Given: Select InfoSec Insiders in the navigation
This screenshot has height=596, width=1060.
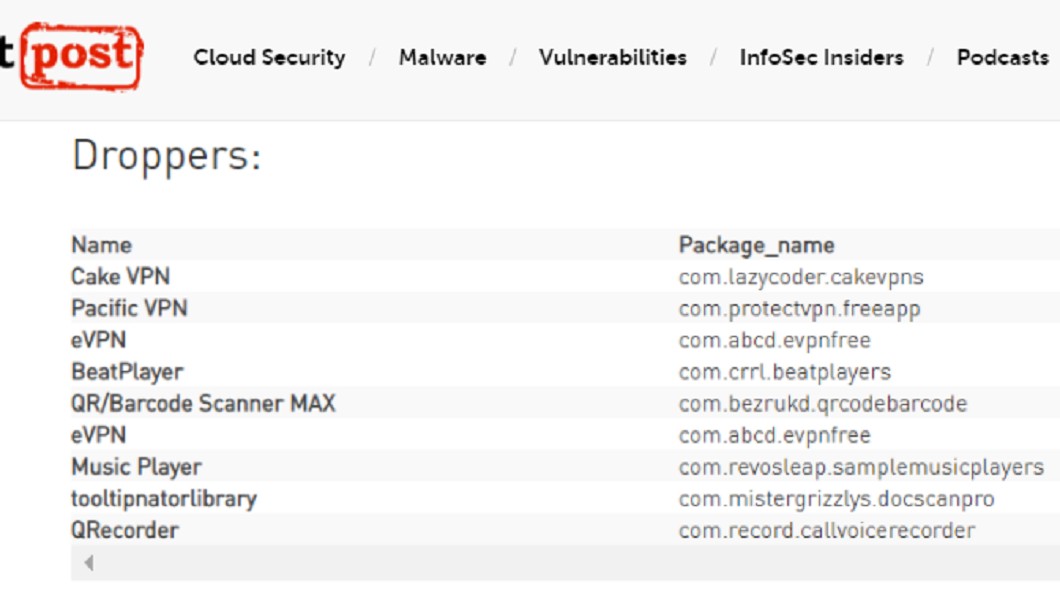Looking at the screenshot, I should pos(821,57).
